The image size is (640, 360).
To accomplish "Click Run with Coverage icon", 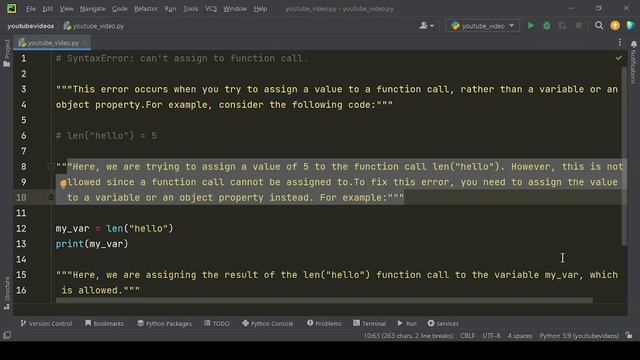I will [x=562, y=26].
